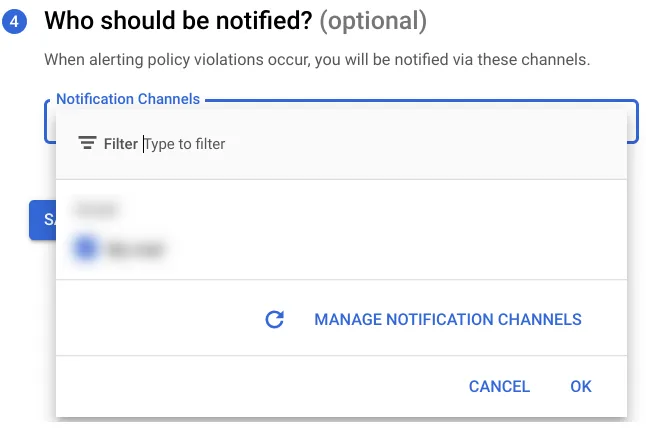
Task: Open Manage Notification Channels link
Action: [447, 320]
